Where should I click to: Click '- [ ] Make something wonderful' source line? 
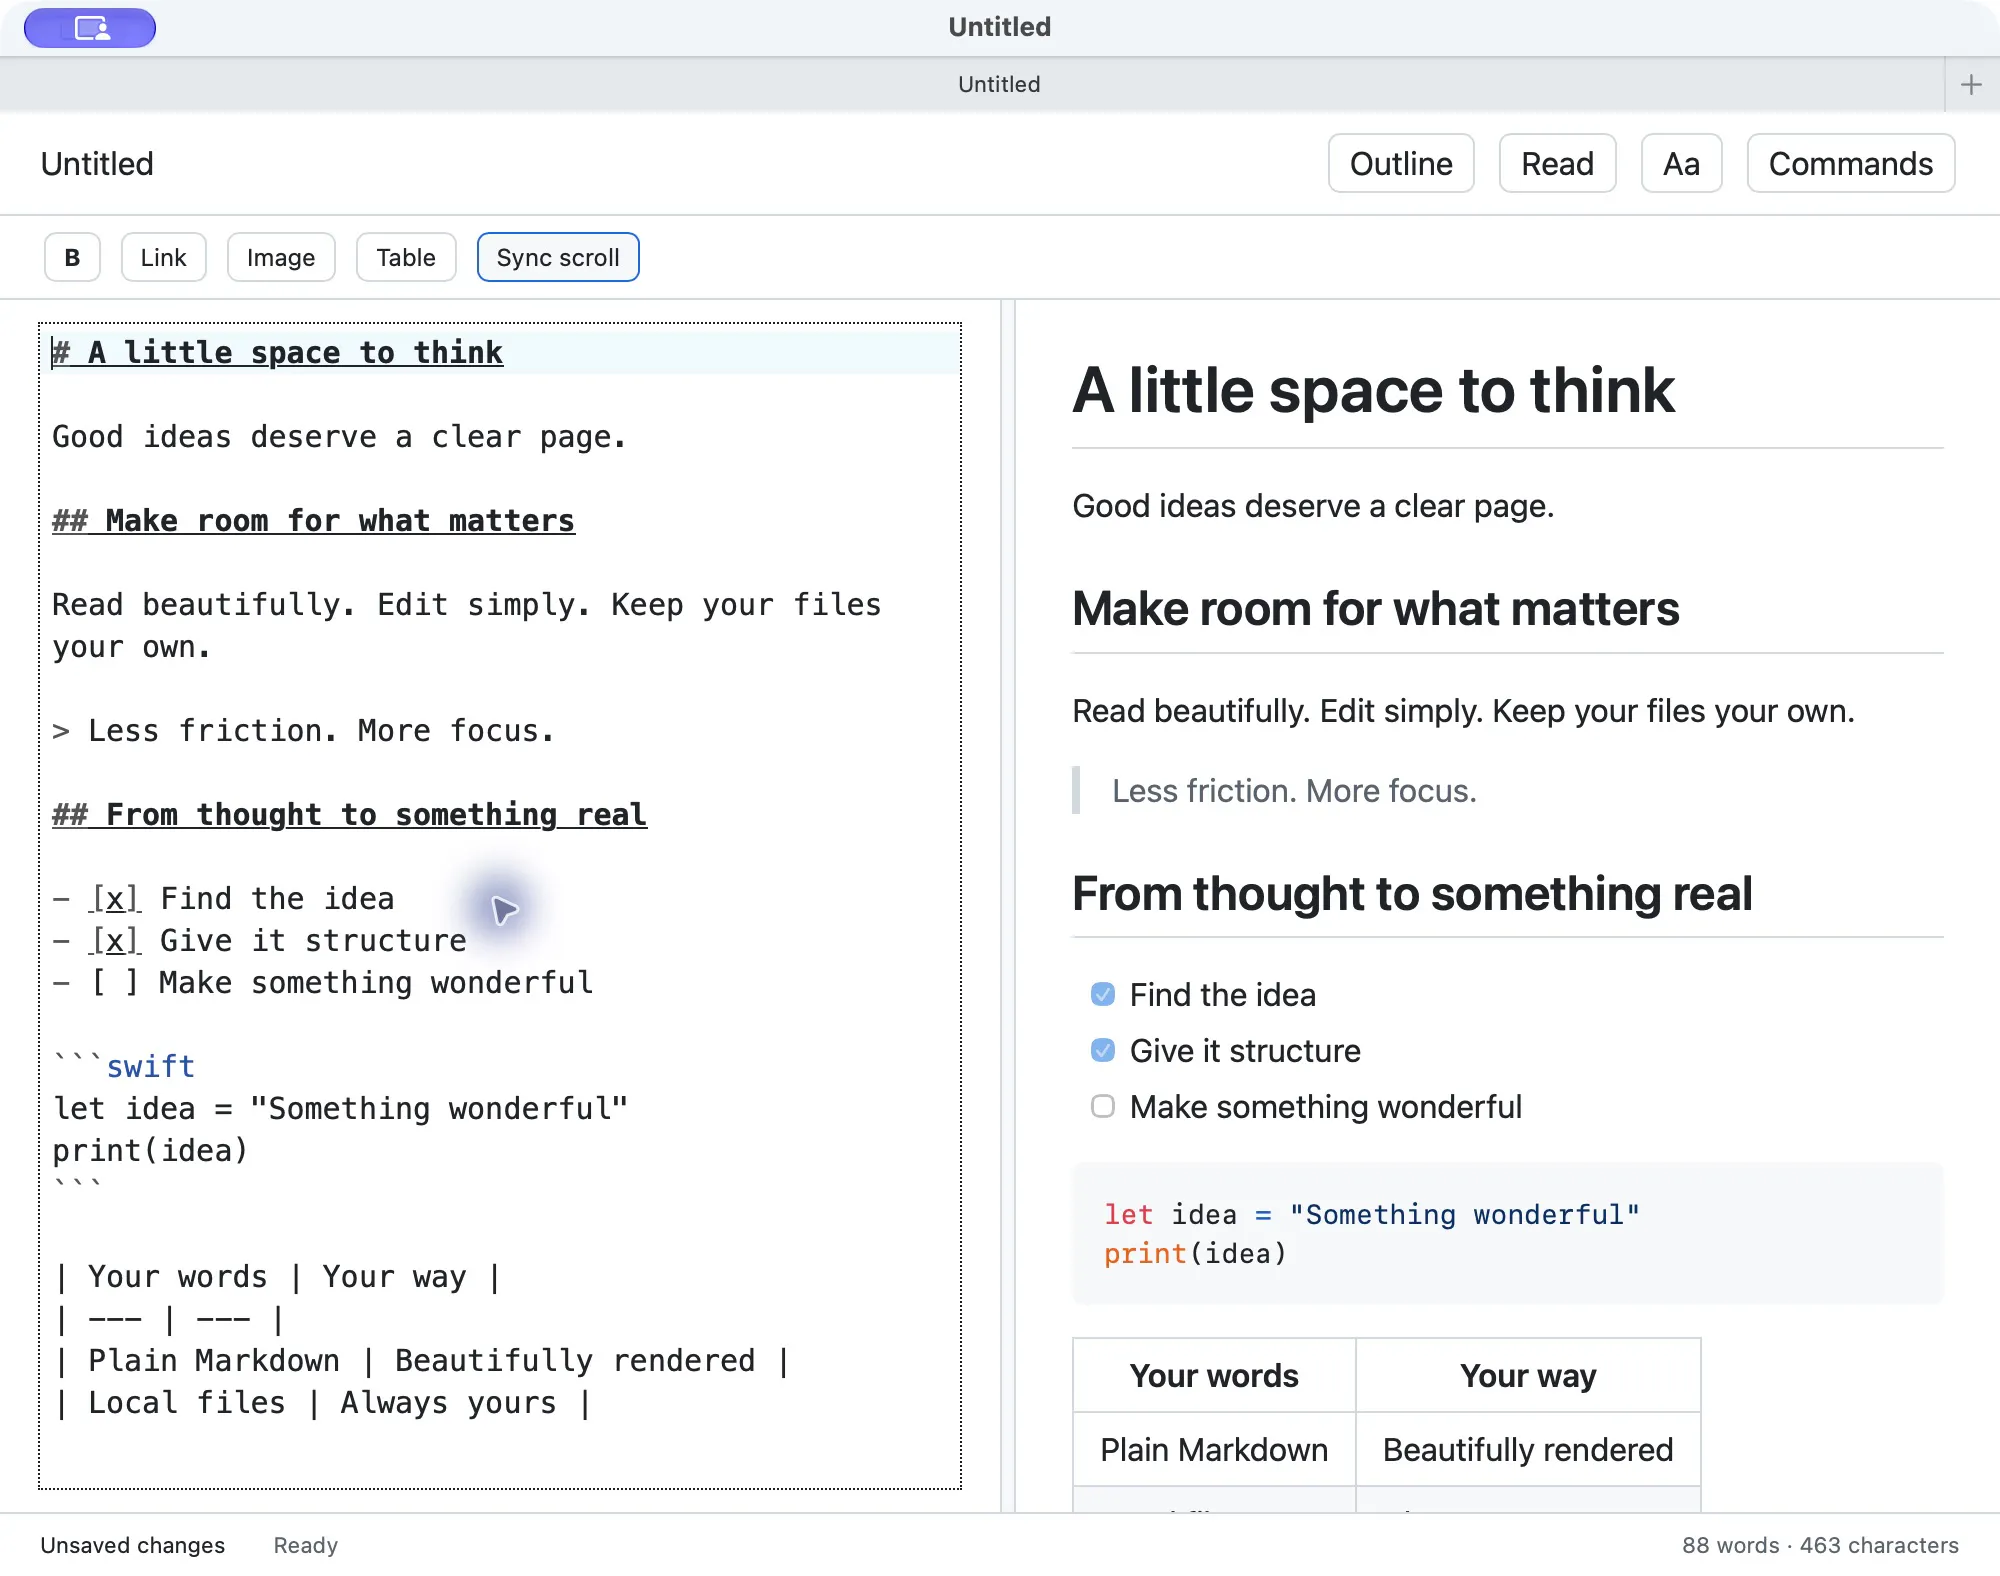[x=322, y=983]
